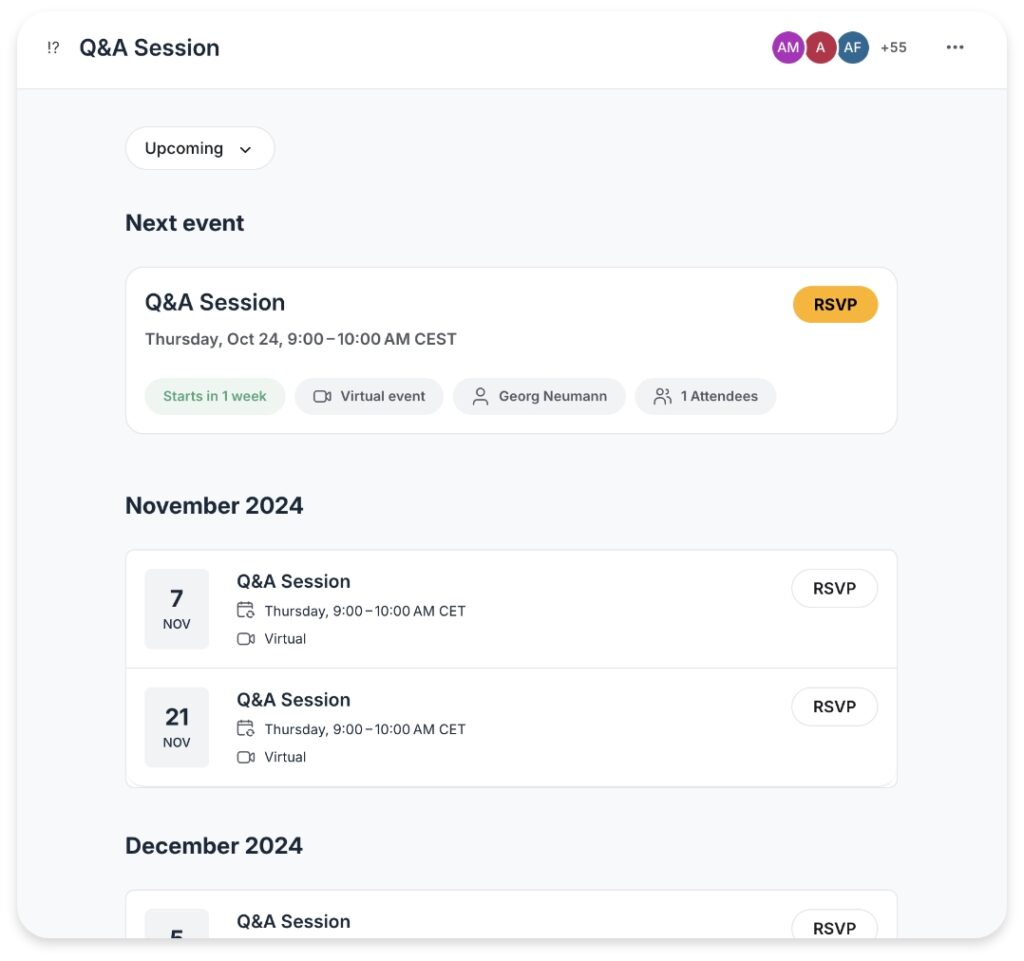Open the three-dot more options menu
This screenshot has height=961, width=1024.
click(955, 47)
